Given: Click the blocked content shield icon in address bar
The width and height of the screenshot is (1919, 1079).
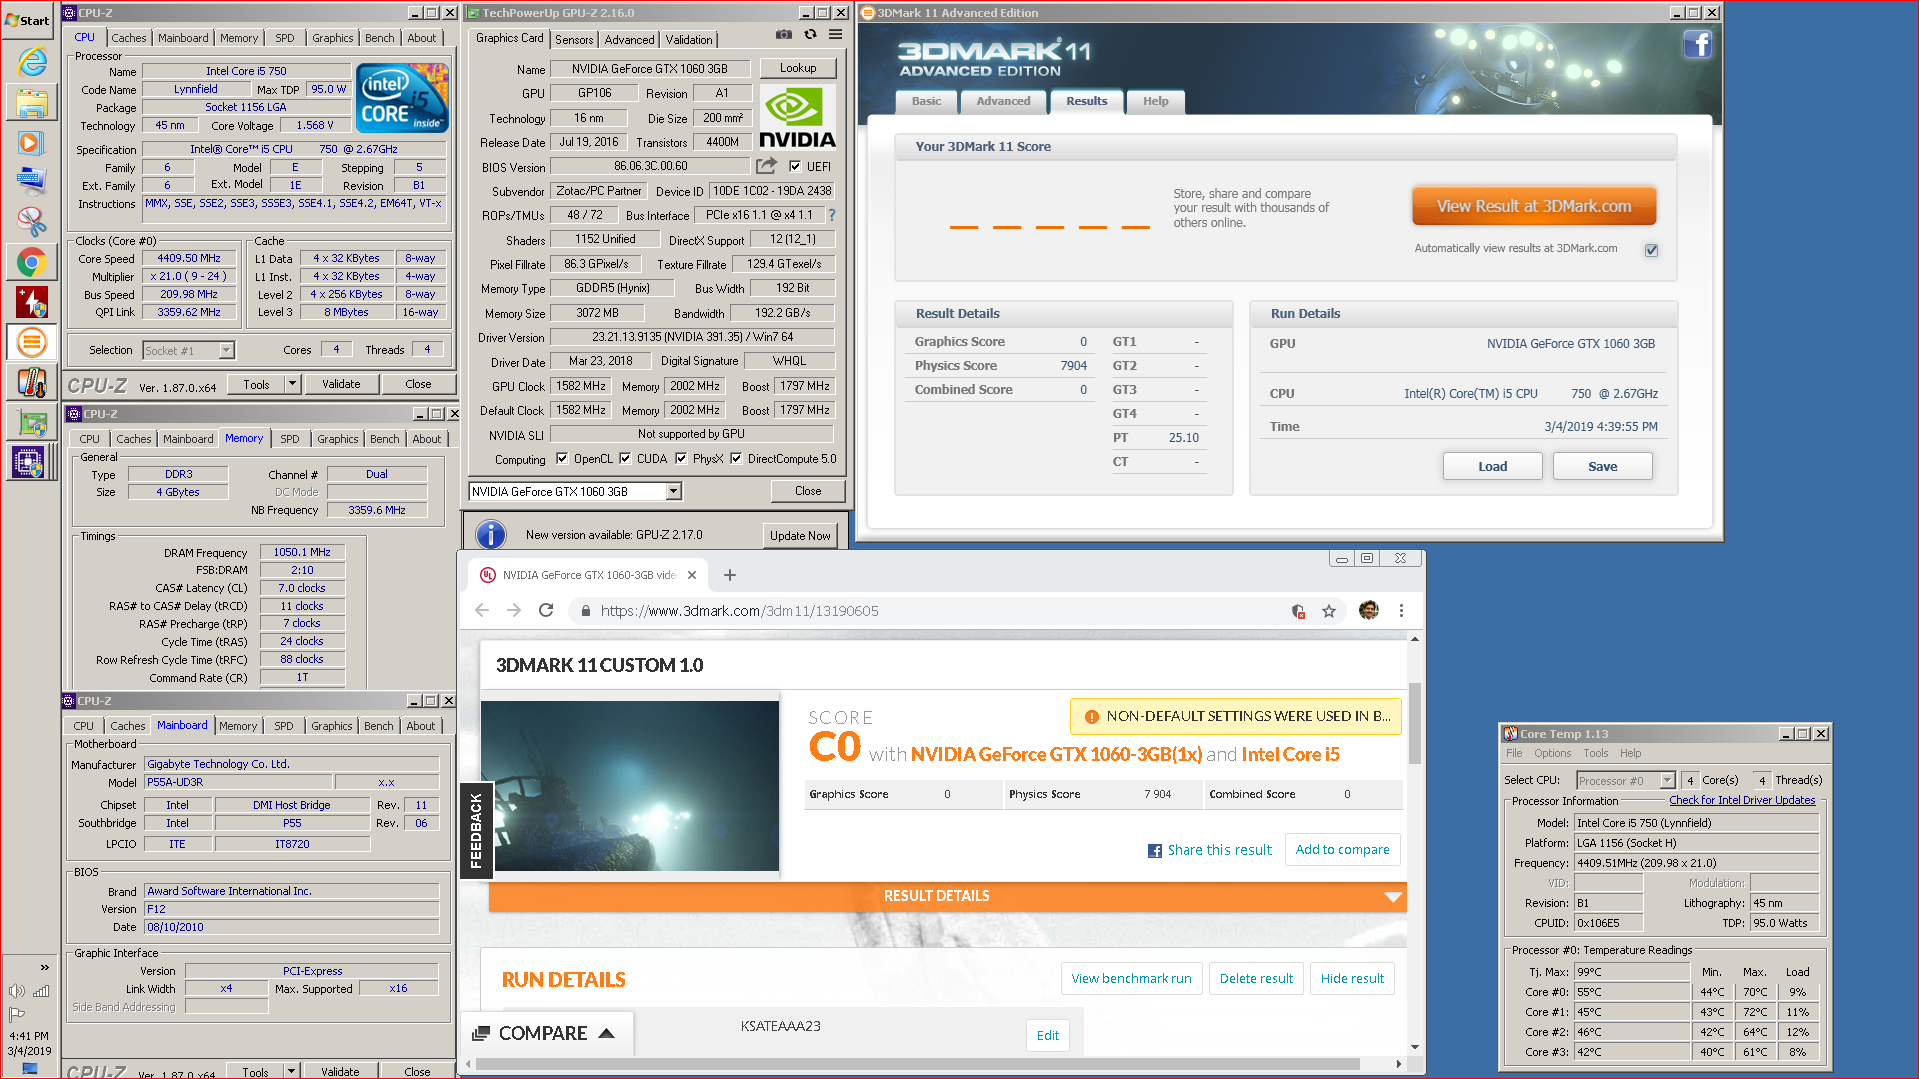Looking at the screenshot, I should [1298, 611].
